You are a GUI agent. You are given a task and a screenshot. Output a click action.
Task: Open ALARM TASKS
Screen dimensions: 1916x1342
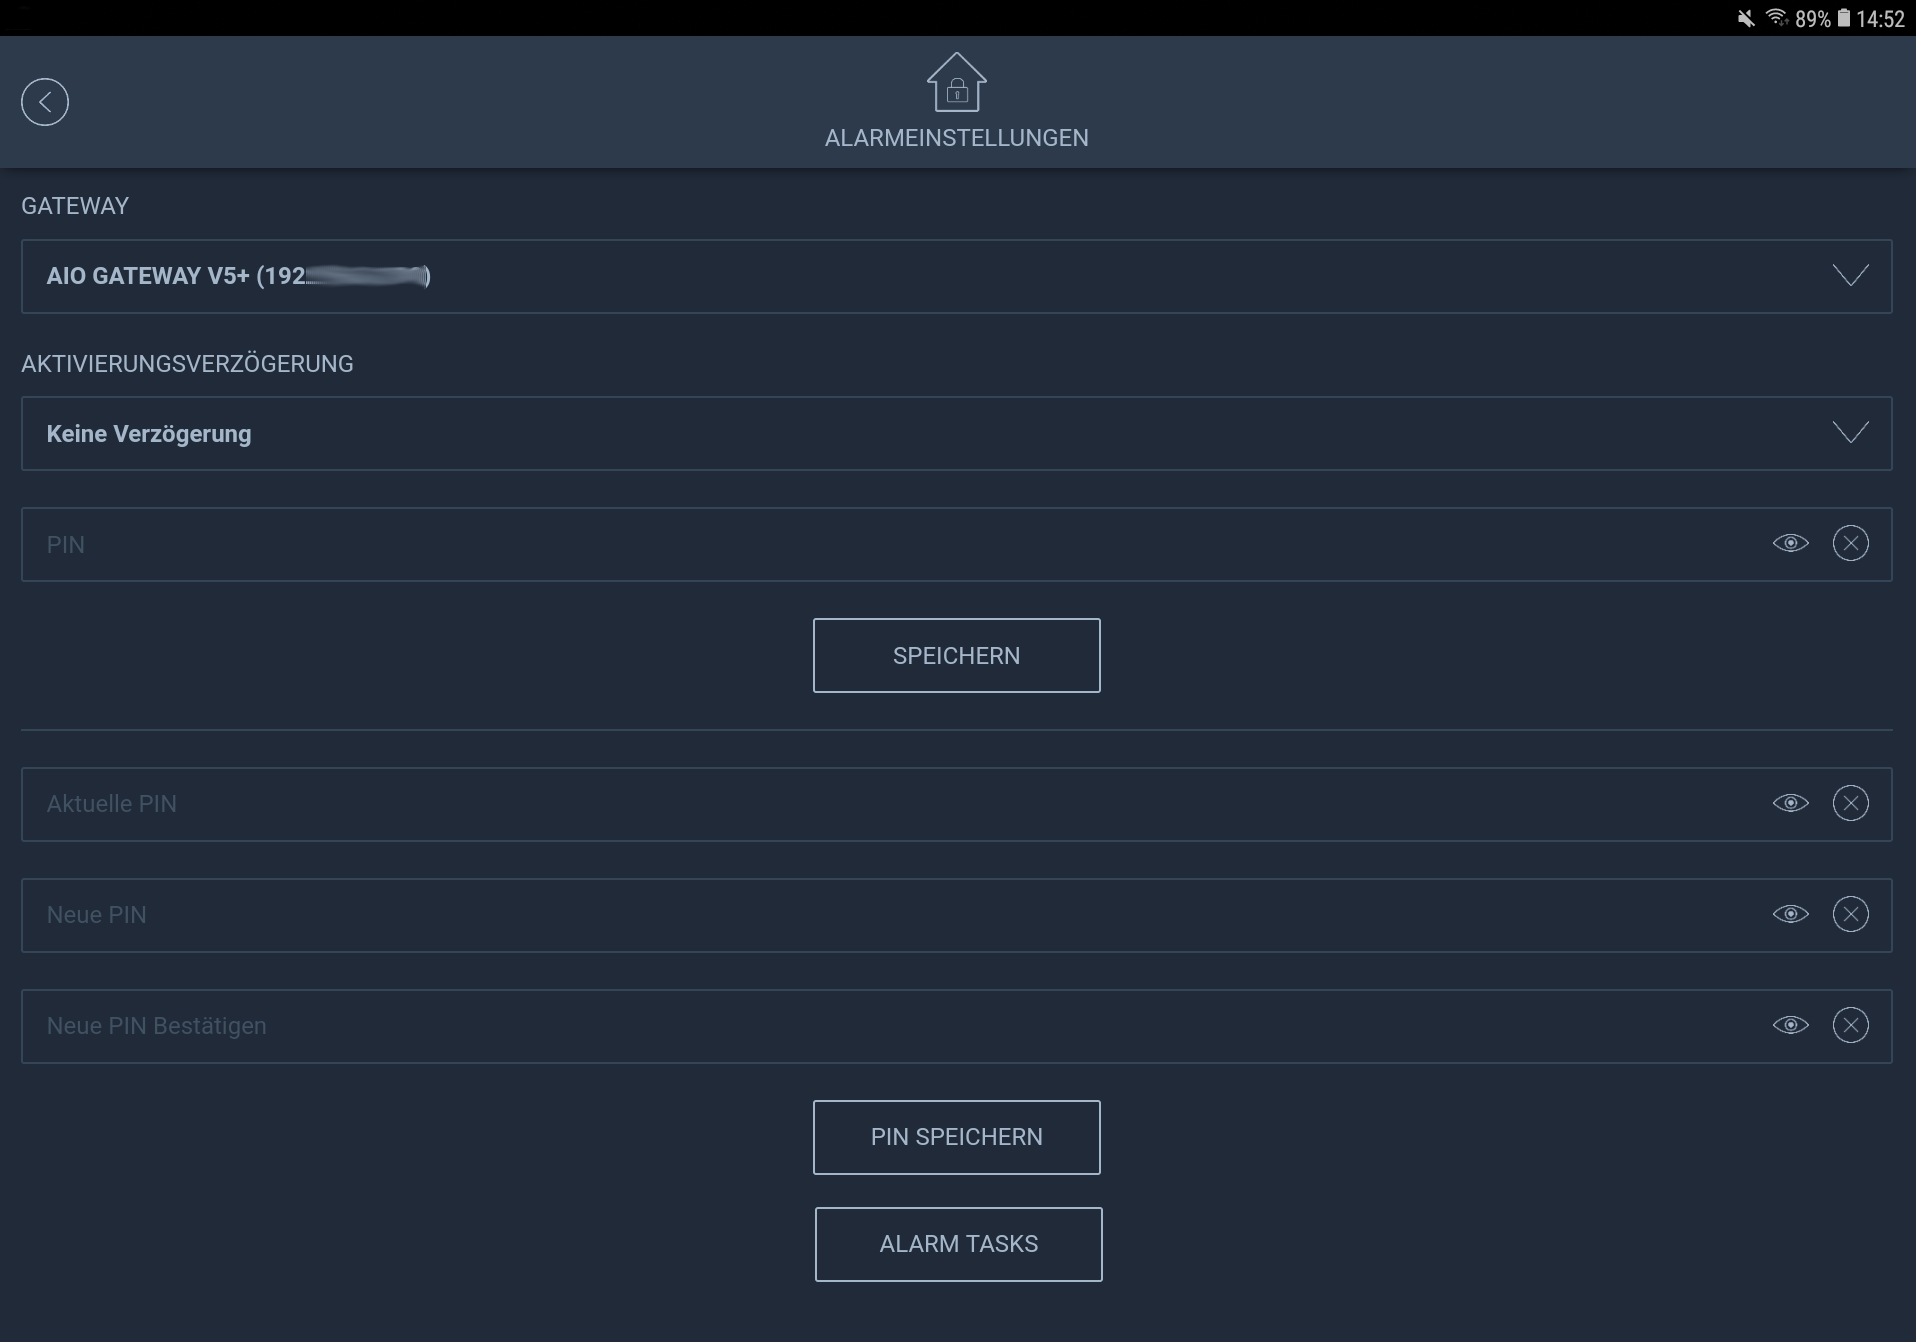point(958,1244)
